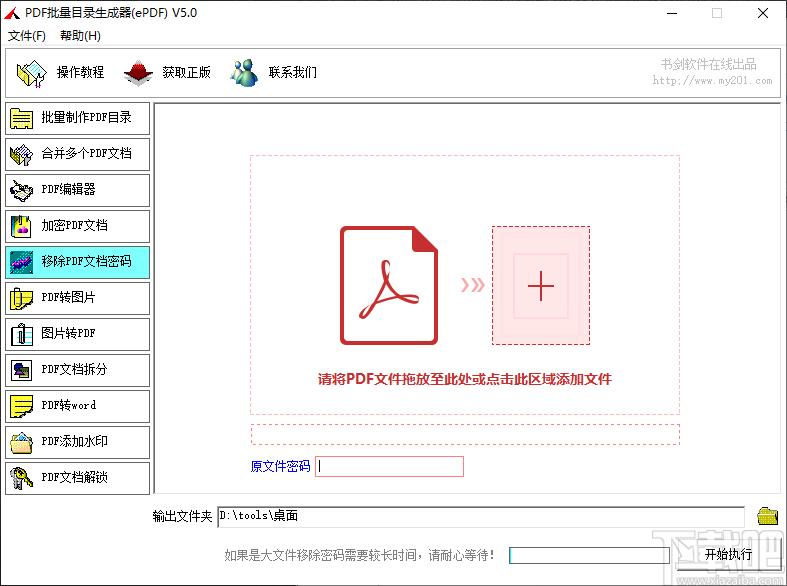Viewport: 787px width, 586px height.
Task: Select PDF转图片 sidebar item
Action: [x=78, y=298]
